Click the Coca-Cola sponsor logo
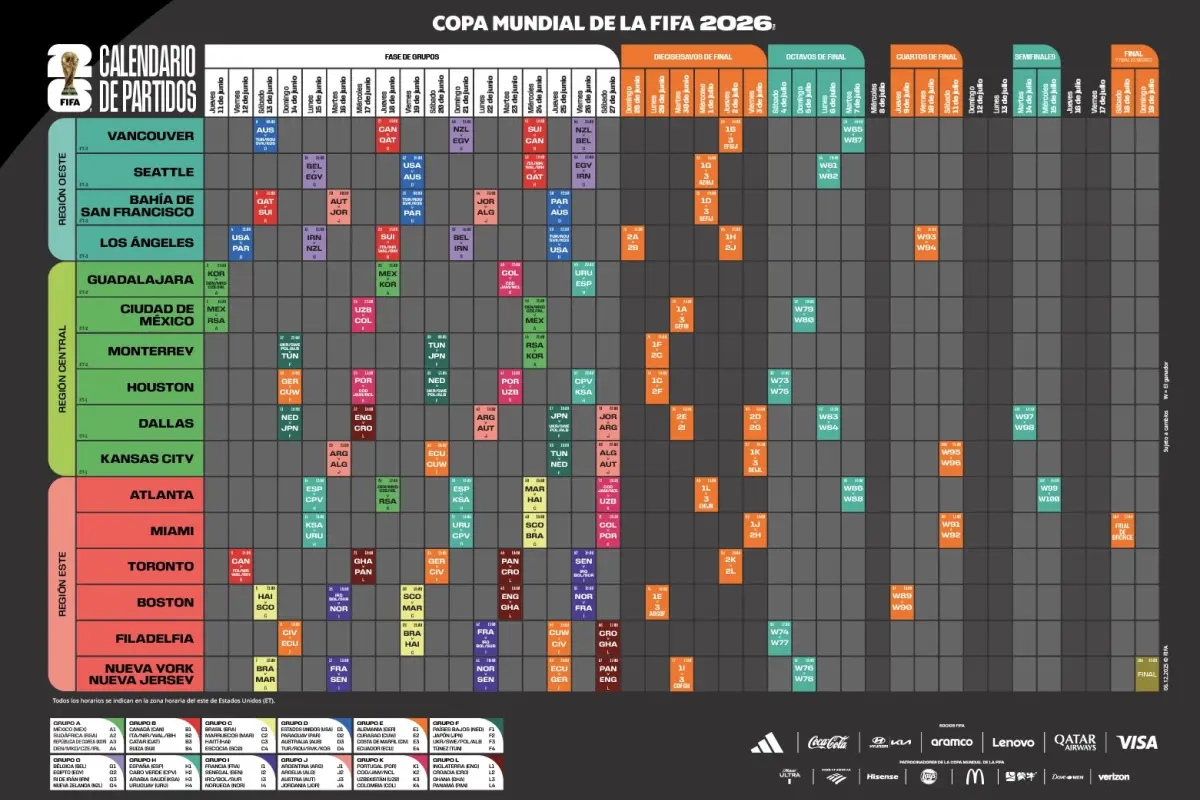Screen dimensions: 1200x800 [828, 742]
